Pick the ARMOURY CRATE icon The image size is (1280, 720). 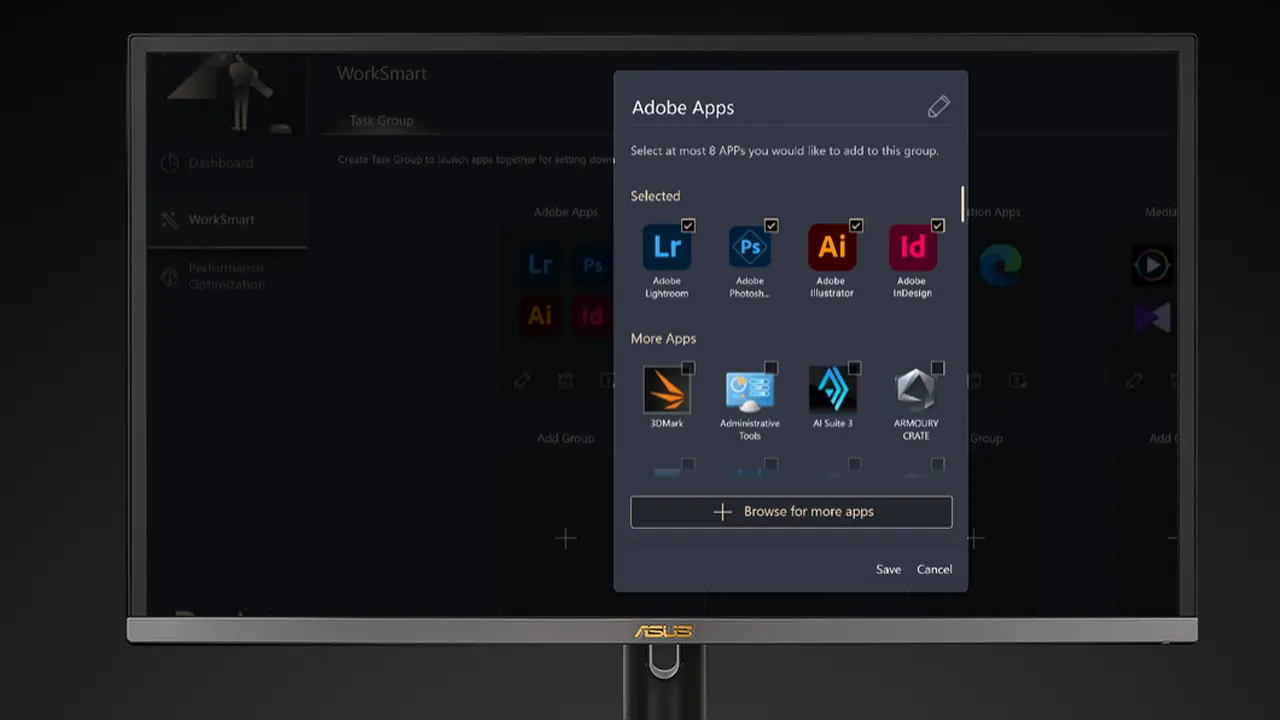pos(915,390)
